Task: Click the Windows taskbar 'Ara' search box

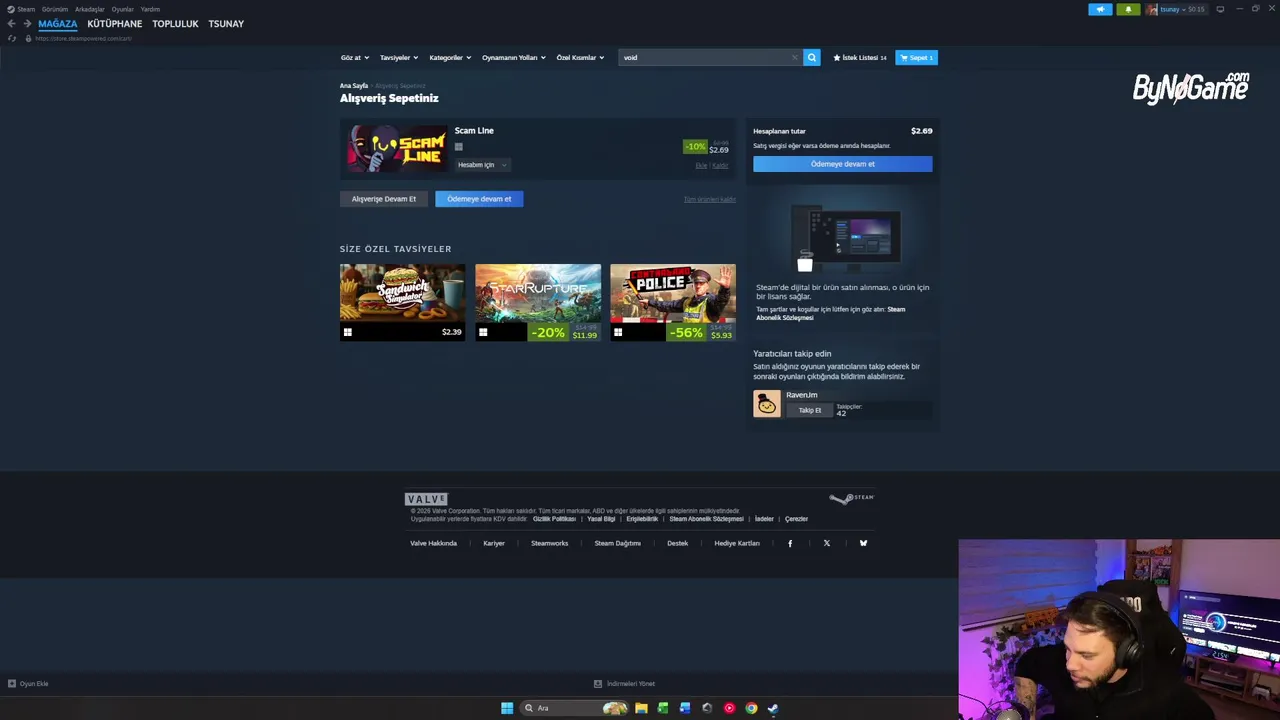Action: [572, 708]
